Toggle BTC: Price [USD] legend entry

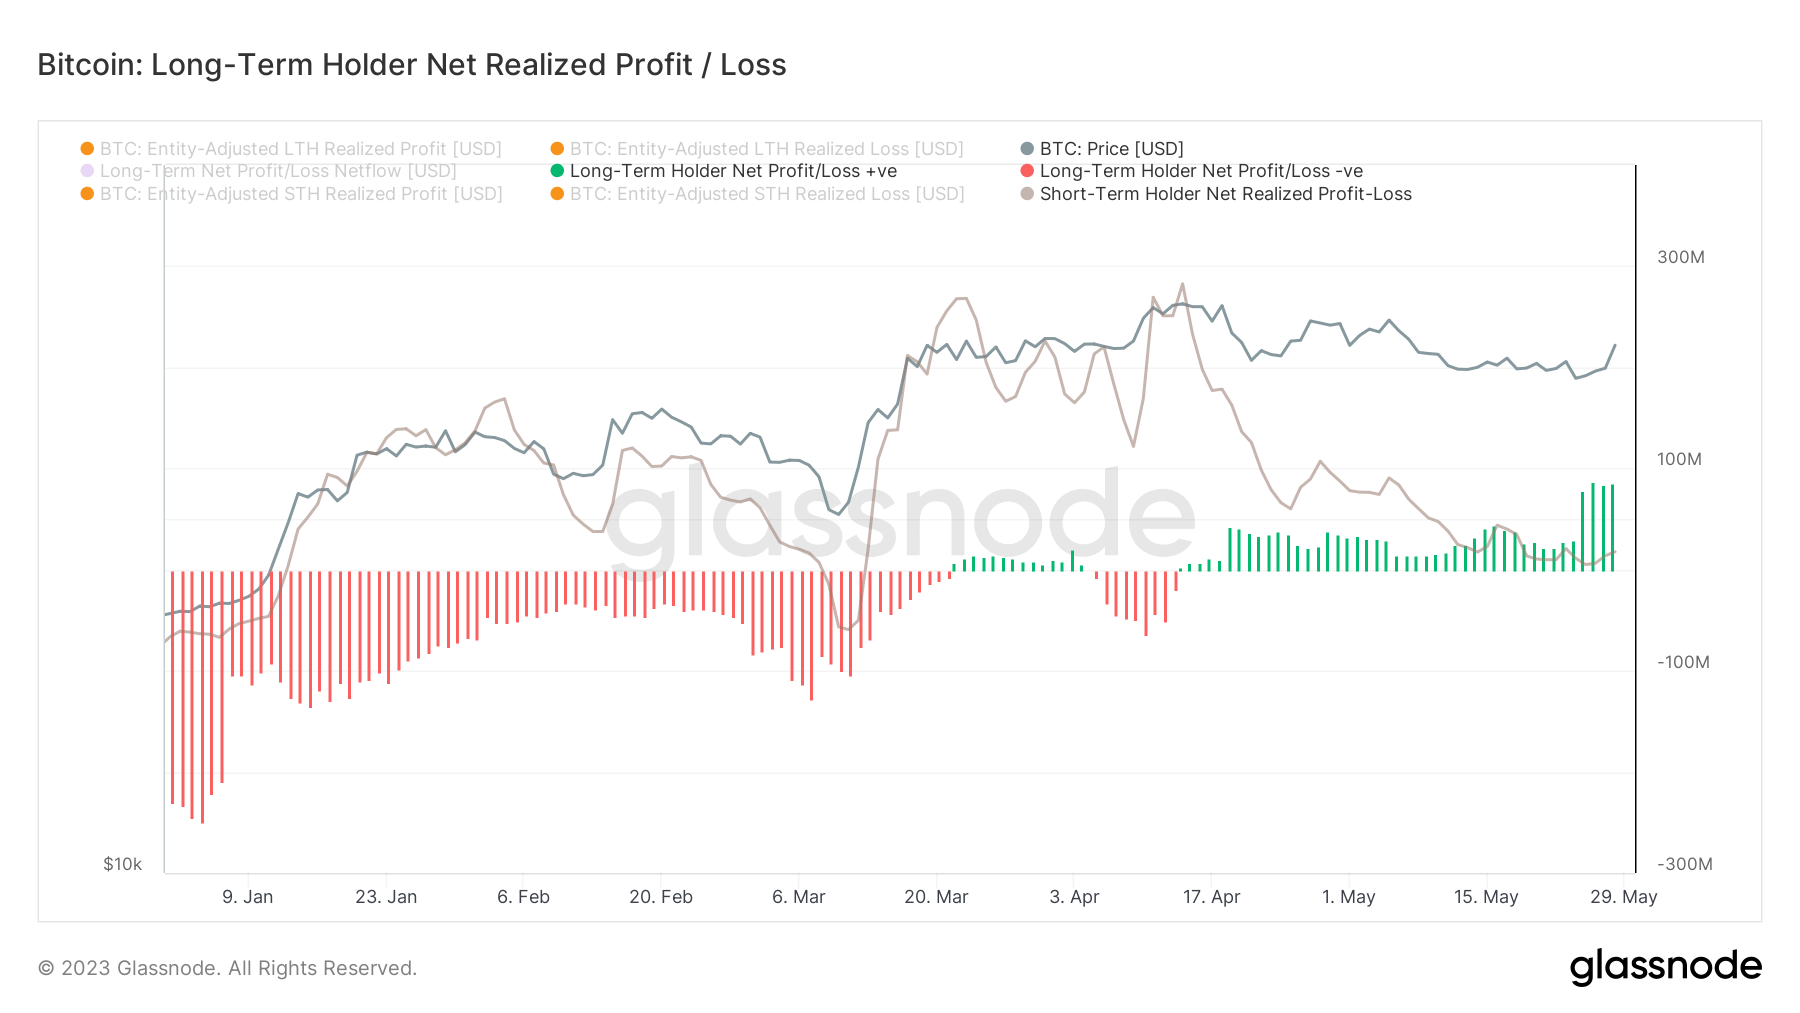click(1102, 148)
